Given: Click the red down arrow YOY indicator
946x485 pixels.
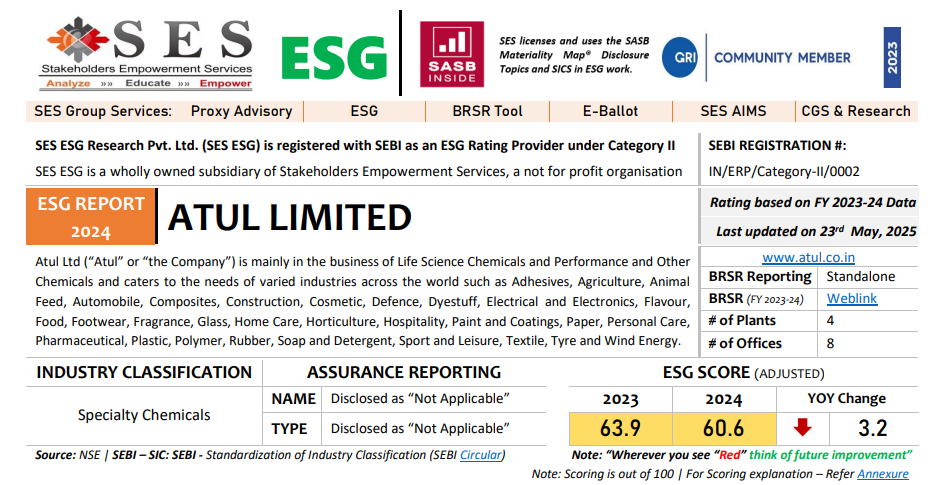Looking at the screenshot, I should pos(802,428).
